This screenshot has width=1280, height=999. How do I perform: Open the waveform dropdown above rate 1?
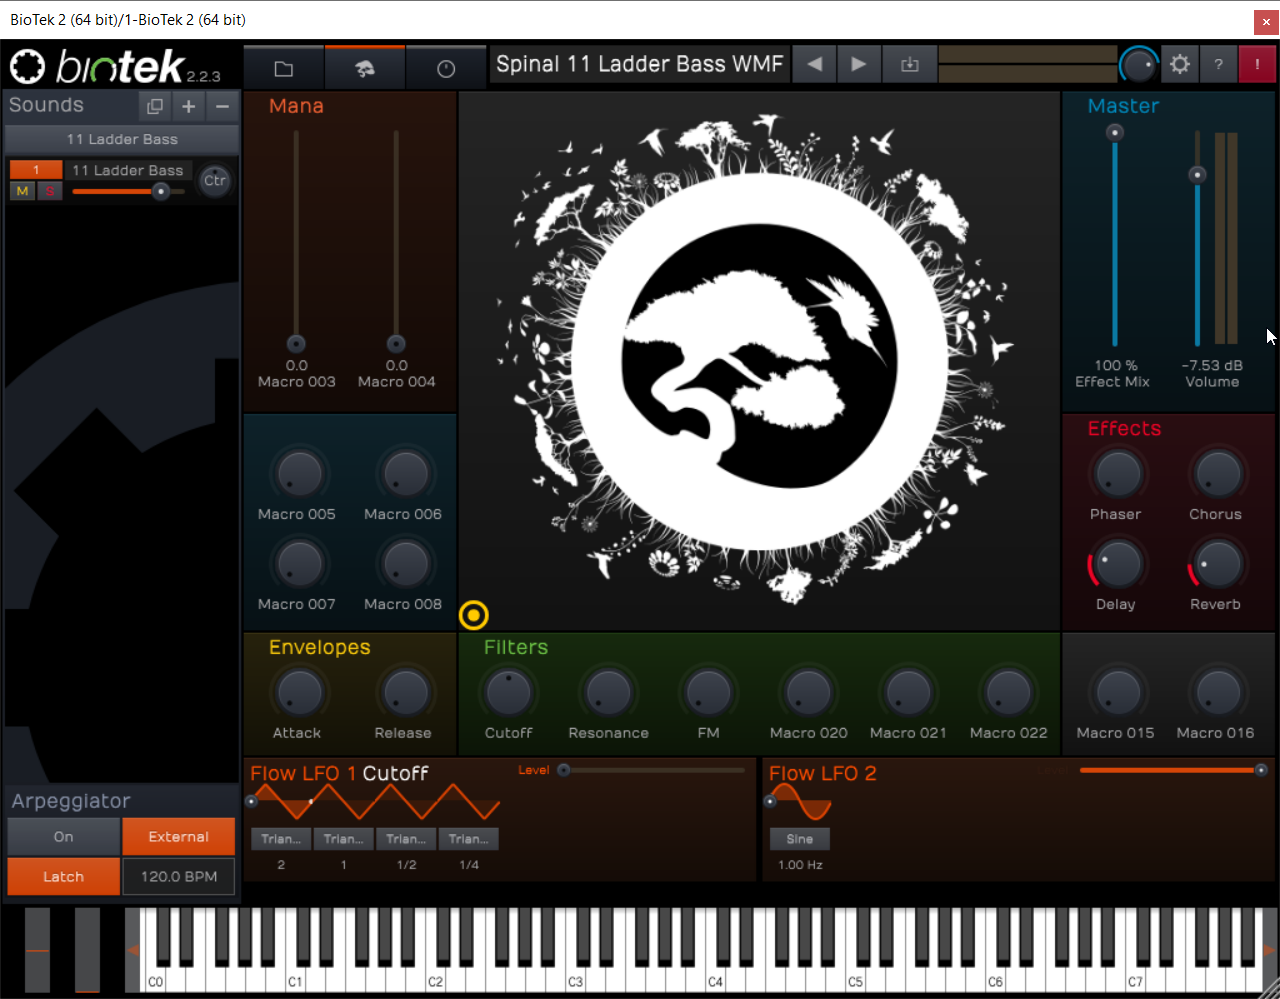(344, 839)
